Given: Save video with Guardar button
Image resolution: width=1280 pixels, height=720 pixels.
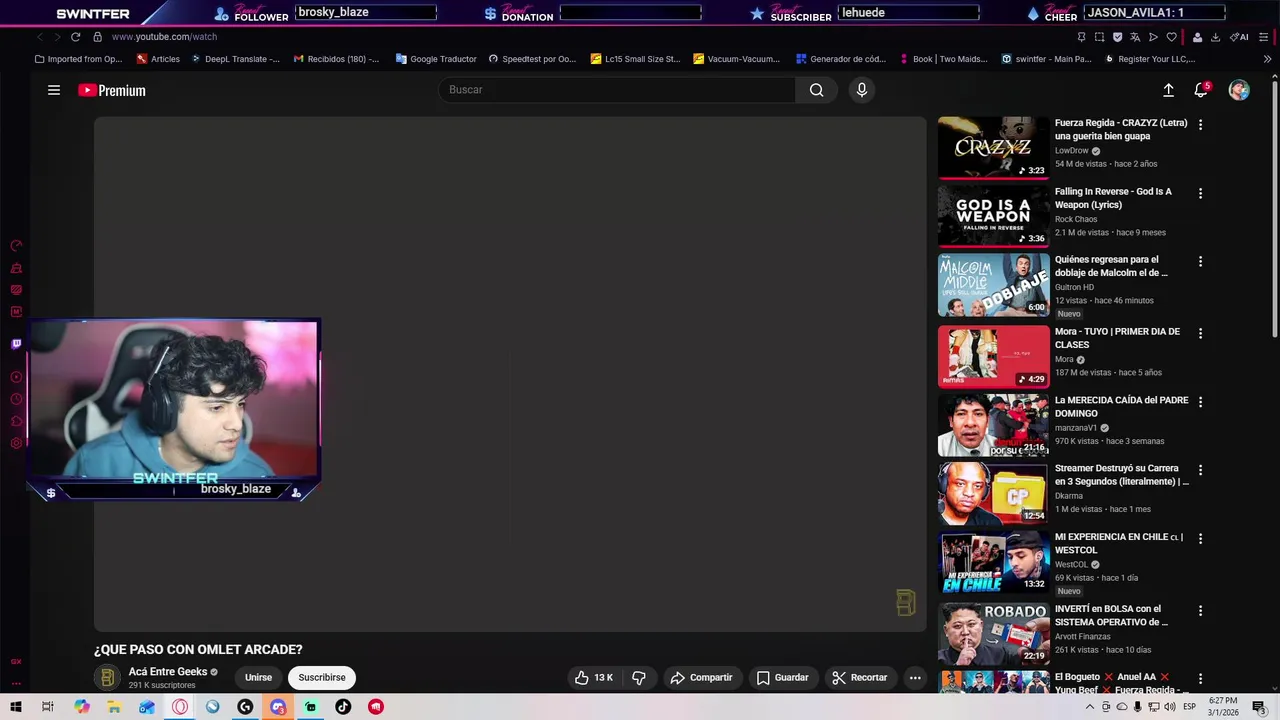Looking at the screenshot, I should (782, 677).
